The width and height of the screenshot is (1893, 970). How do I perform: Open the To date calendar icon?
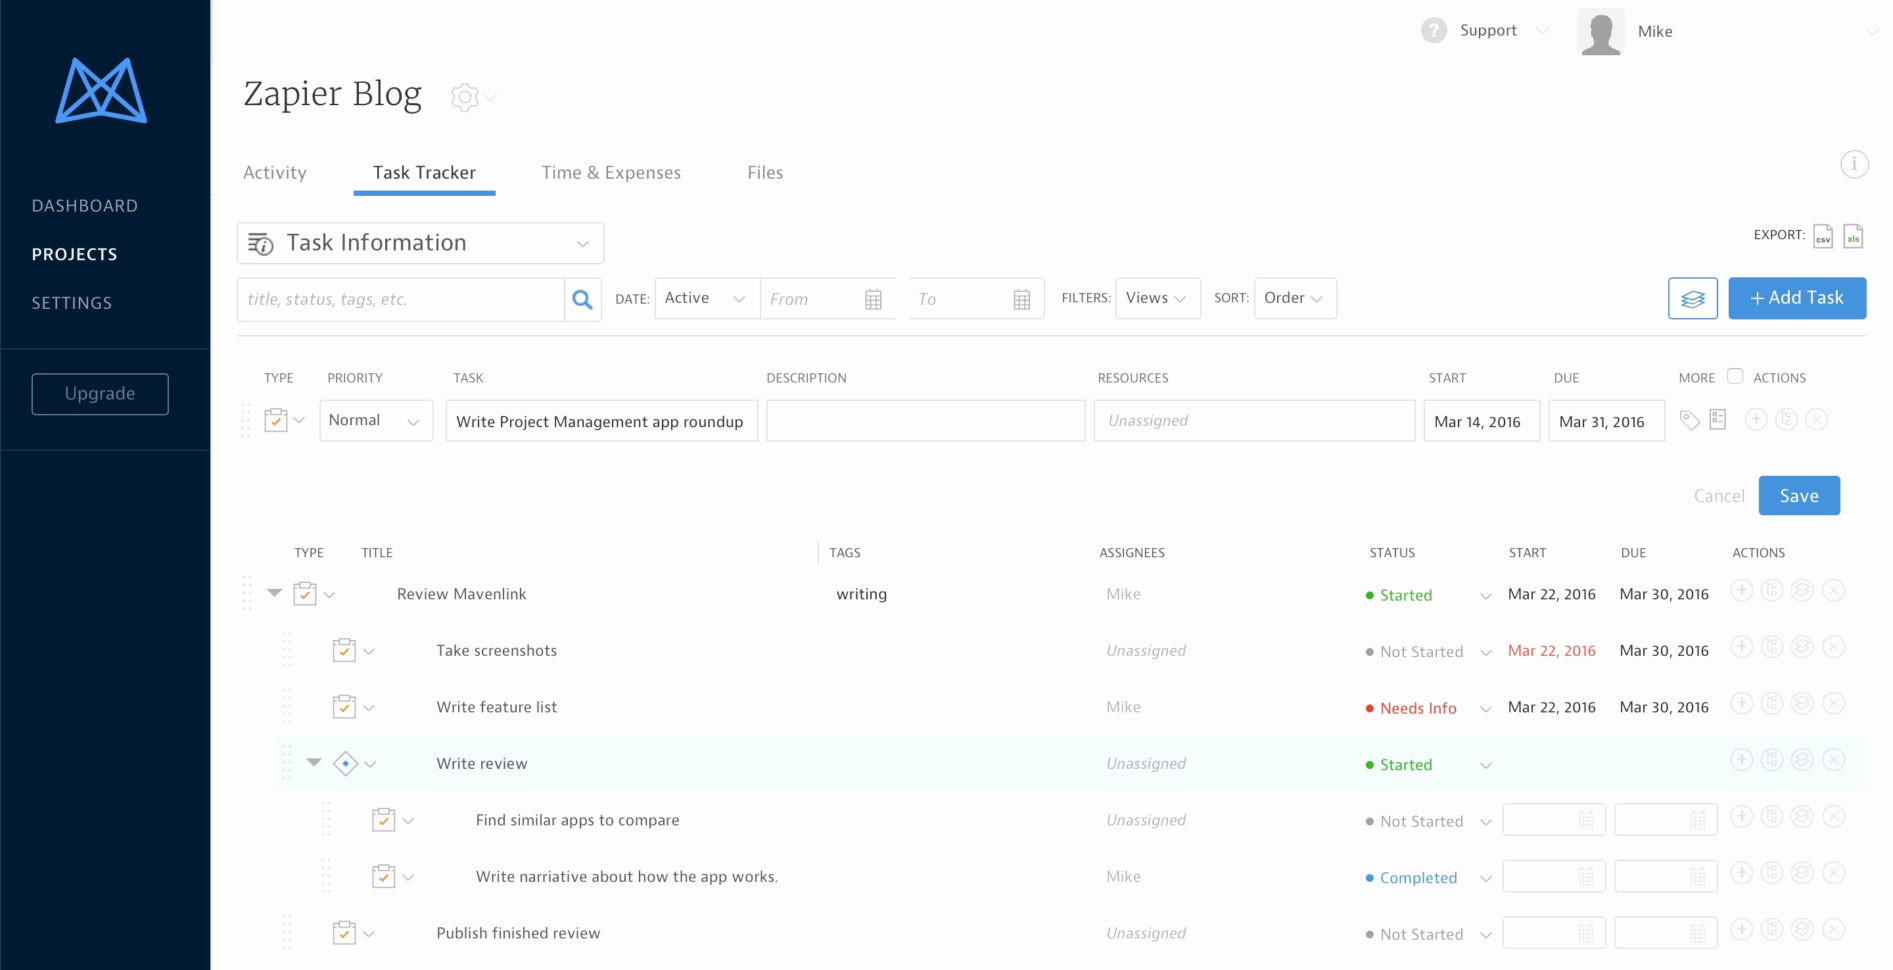pyautogui.click(x=1021, y=299)
